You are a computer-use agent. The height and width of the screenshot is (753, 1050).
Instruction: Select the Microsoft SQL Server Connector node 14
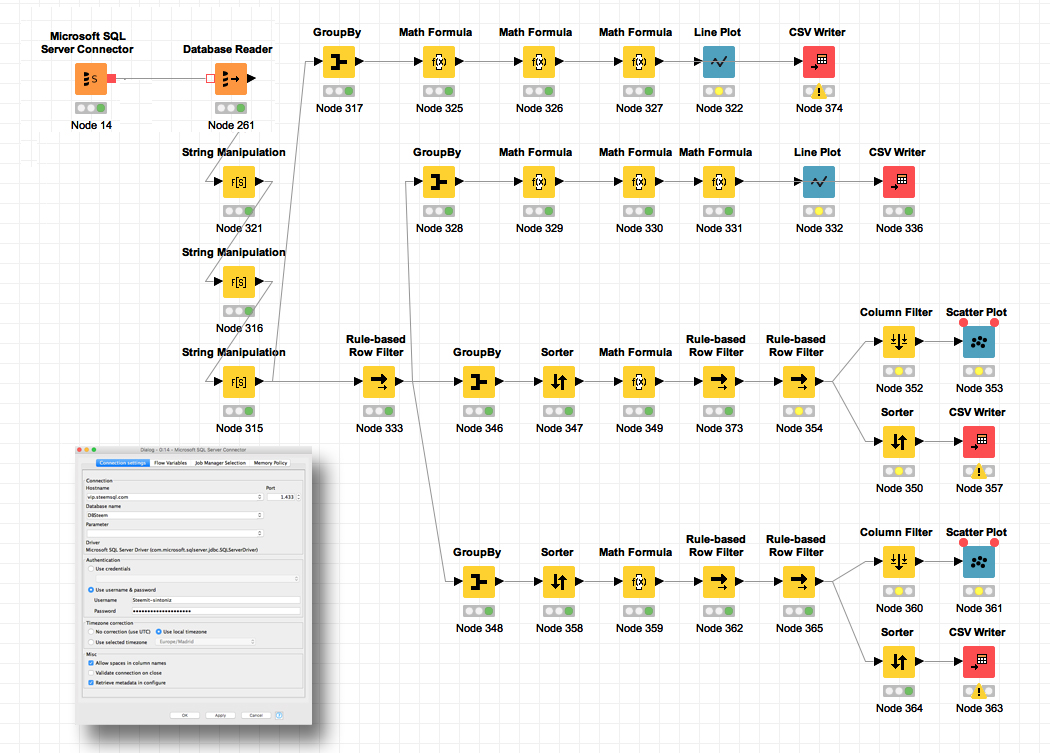pyautogui.click(x=91, y=79)
